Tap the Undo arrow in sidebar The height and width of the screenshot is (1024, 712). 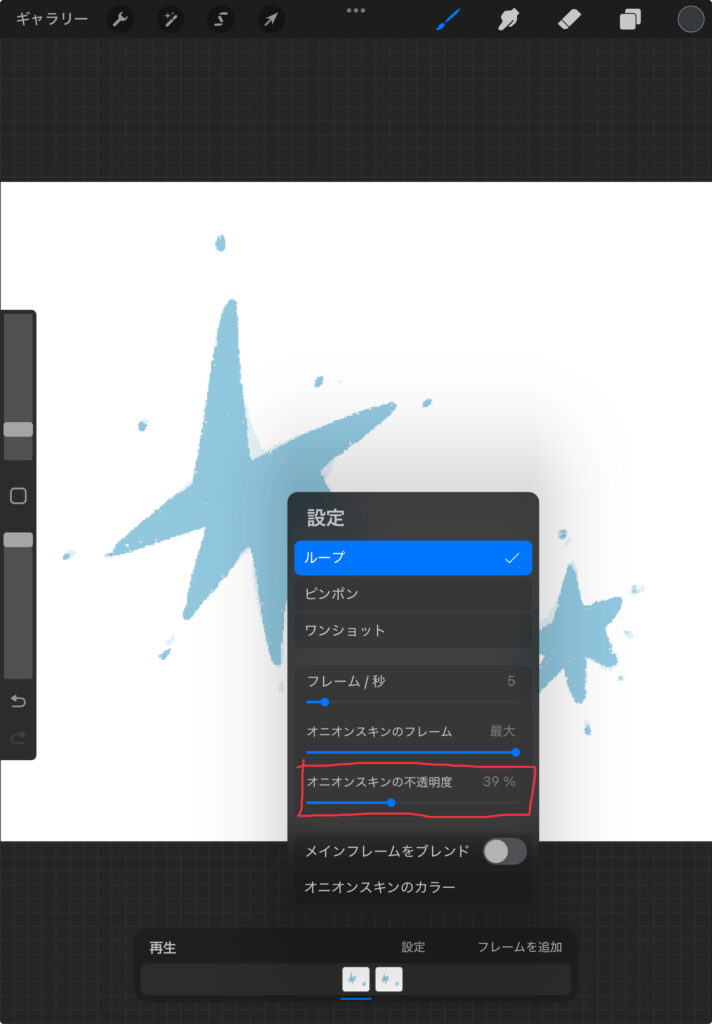point(18,702)
